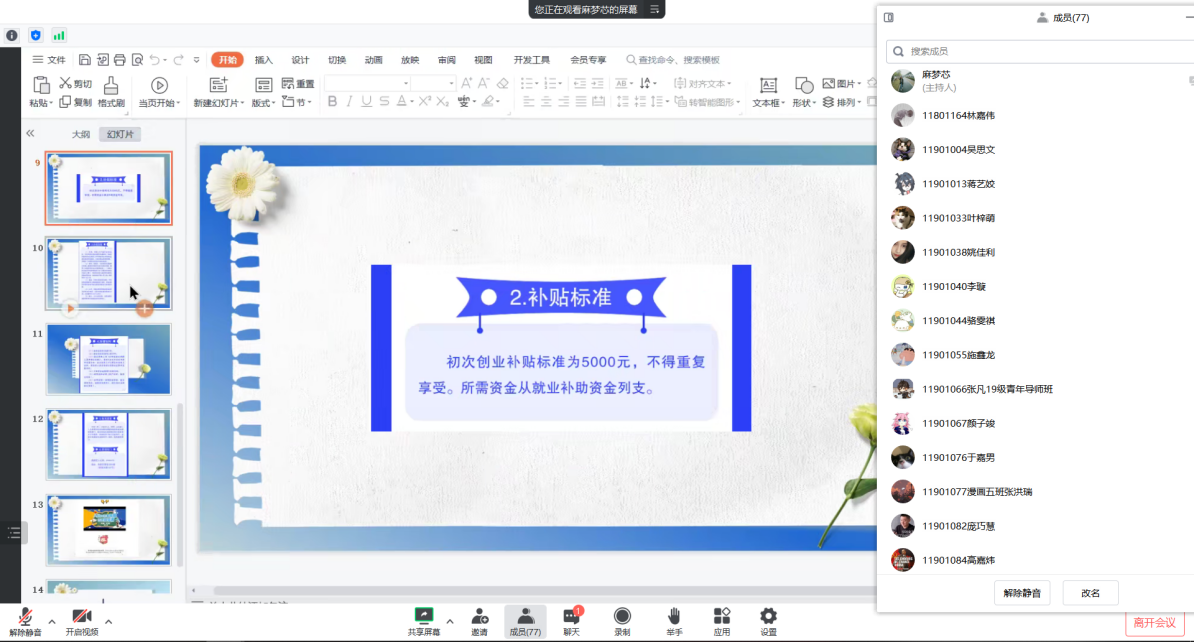Viewport: 1194px width, 642px height.
Task: Turn on camera with 开启视频
Action: 82,617
